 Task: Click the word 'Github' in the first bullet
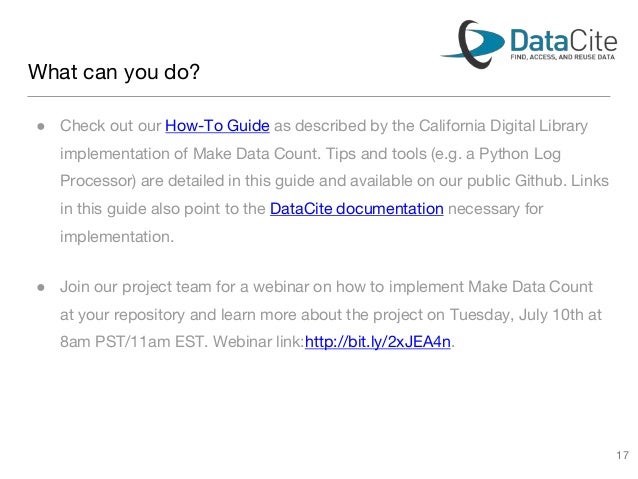pos(540,181)
